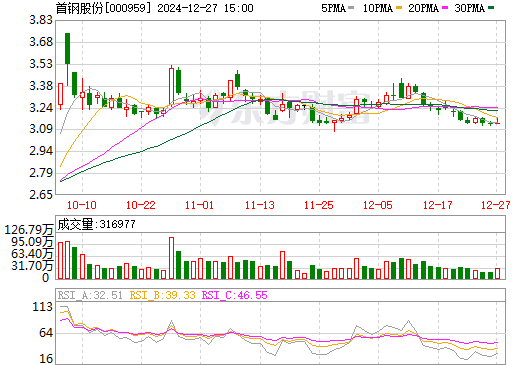Click the 16 RSI axis label

pyautogui.click(x=46, y=359)
